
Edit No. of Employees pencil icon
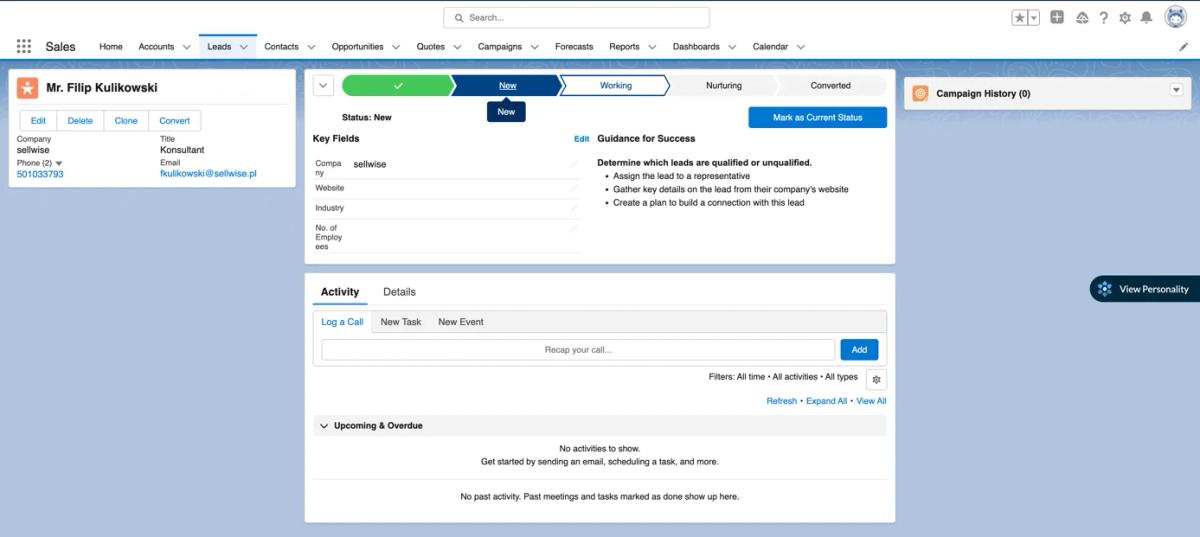point(574,228)
